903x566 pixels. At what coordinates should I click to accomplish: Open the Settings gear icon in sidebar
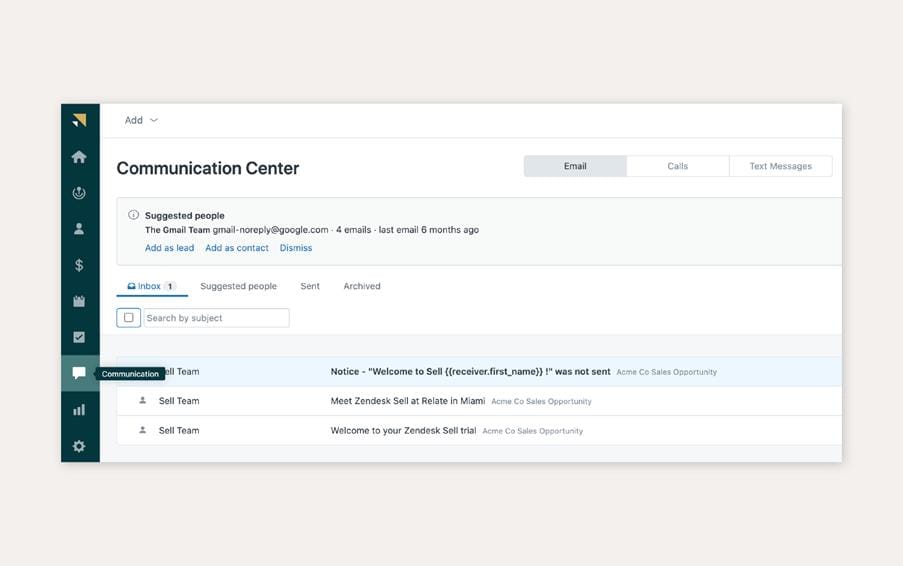[79, 446]
